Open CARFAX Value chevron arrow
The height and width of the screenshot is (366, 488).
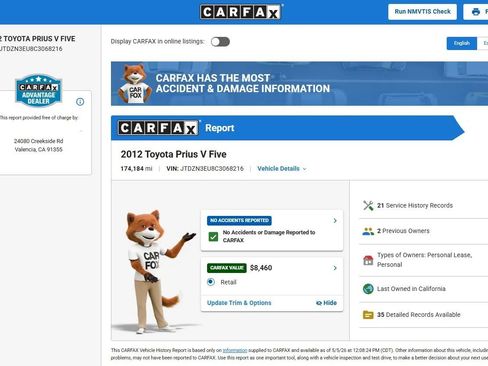(335, 268)
